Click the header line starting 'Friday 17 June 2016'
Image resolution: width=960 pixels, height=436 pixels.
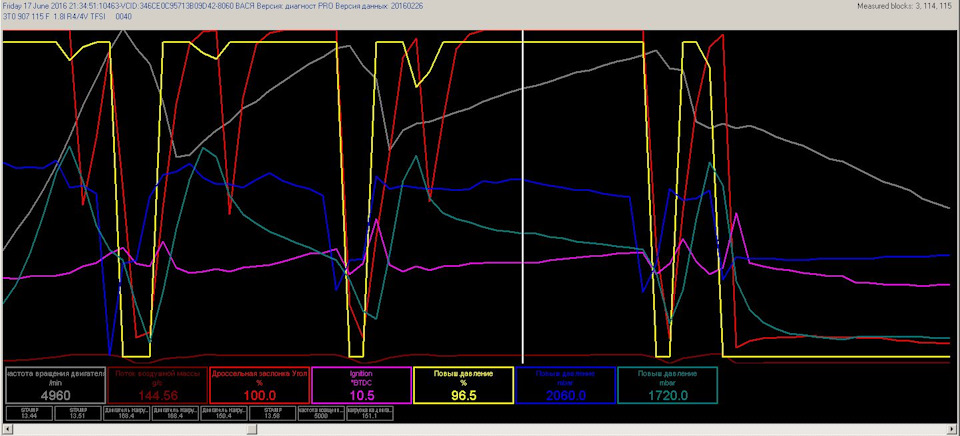click(x=212, y=6)
